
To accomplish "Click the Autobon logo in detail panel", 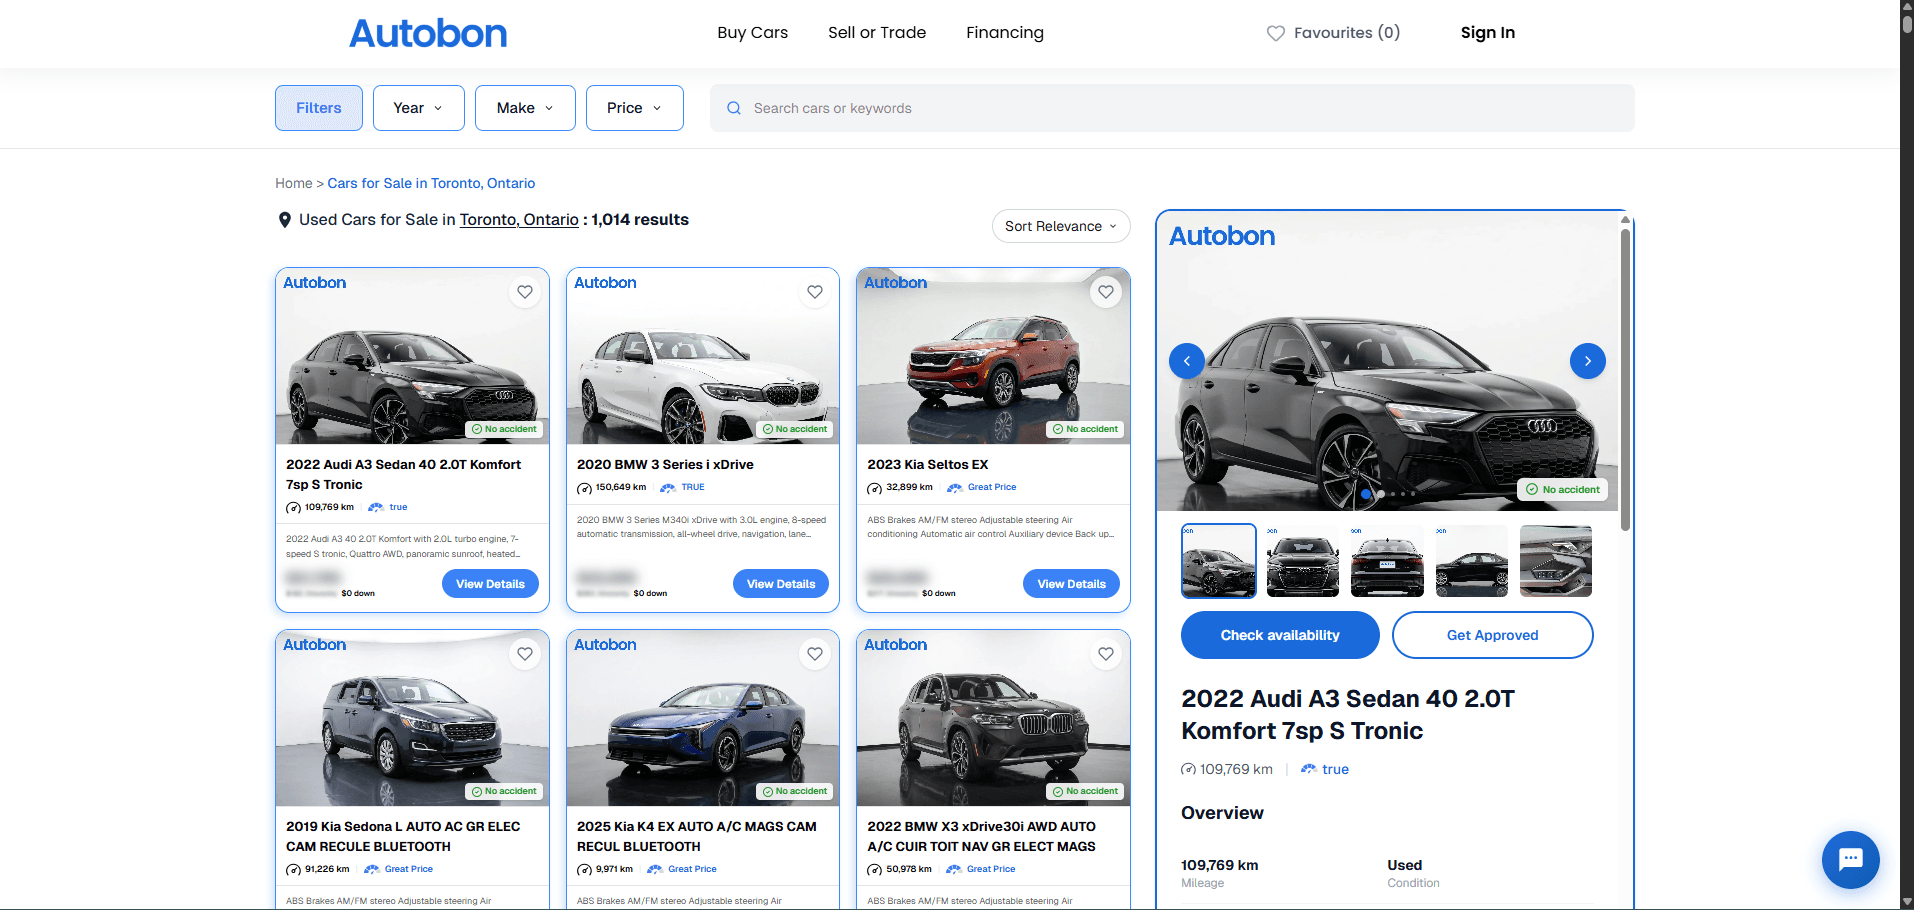I will coord(1222,236).
